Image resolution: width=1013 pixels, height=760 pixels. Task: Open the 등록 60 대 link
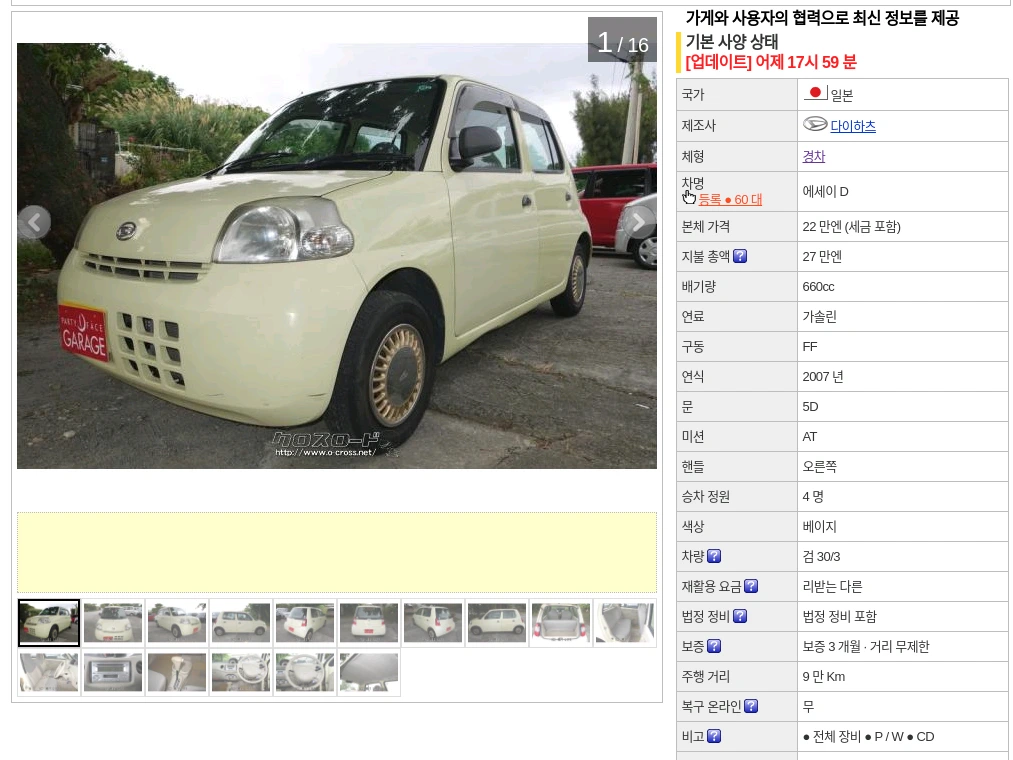point(730,200)
